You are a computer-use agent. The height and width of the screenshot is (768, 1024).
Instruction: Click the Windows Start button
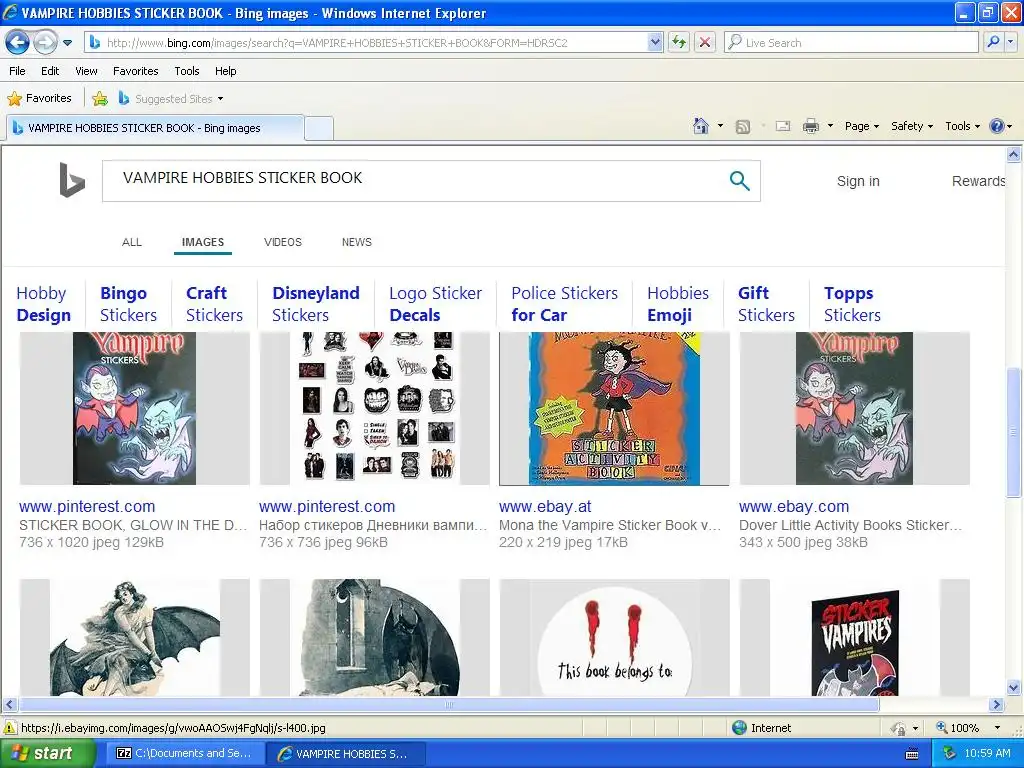pos(46,753)
